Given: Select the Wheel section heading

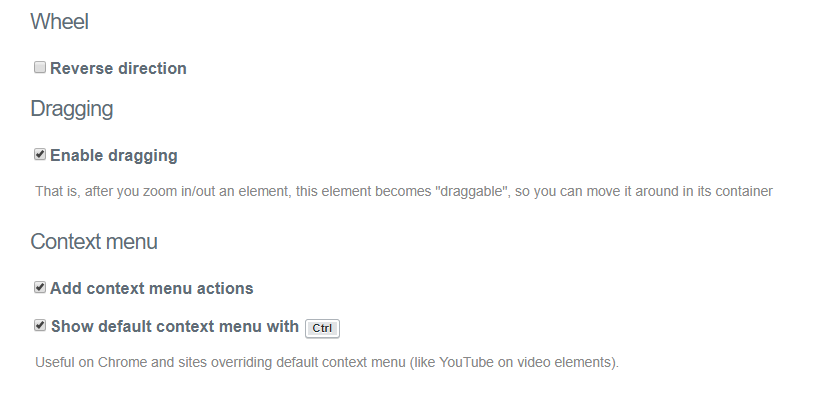Looking at the screenshot, I should point(59,22).
